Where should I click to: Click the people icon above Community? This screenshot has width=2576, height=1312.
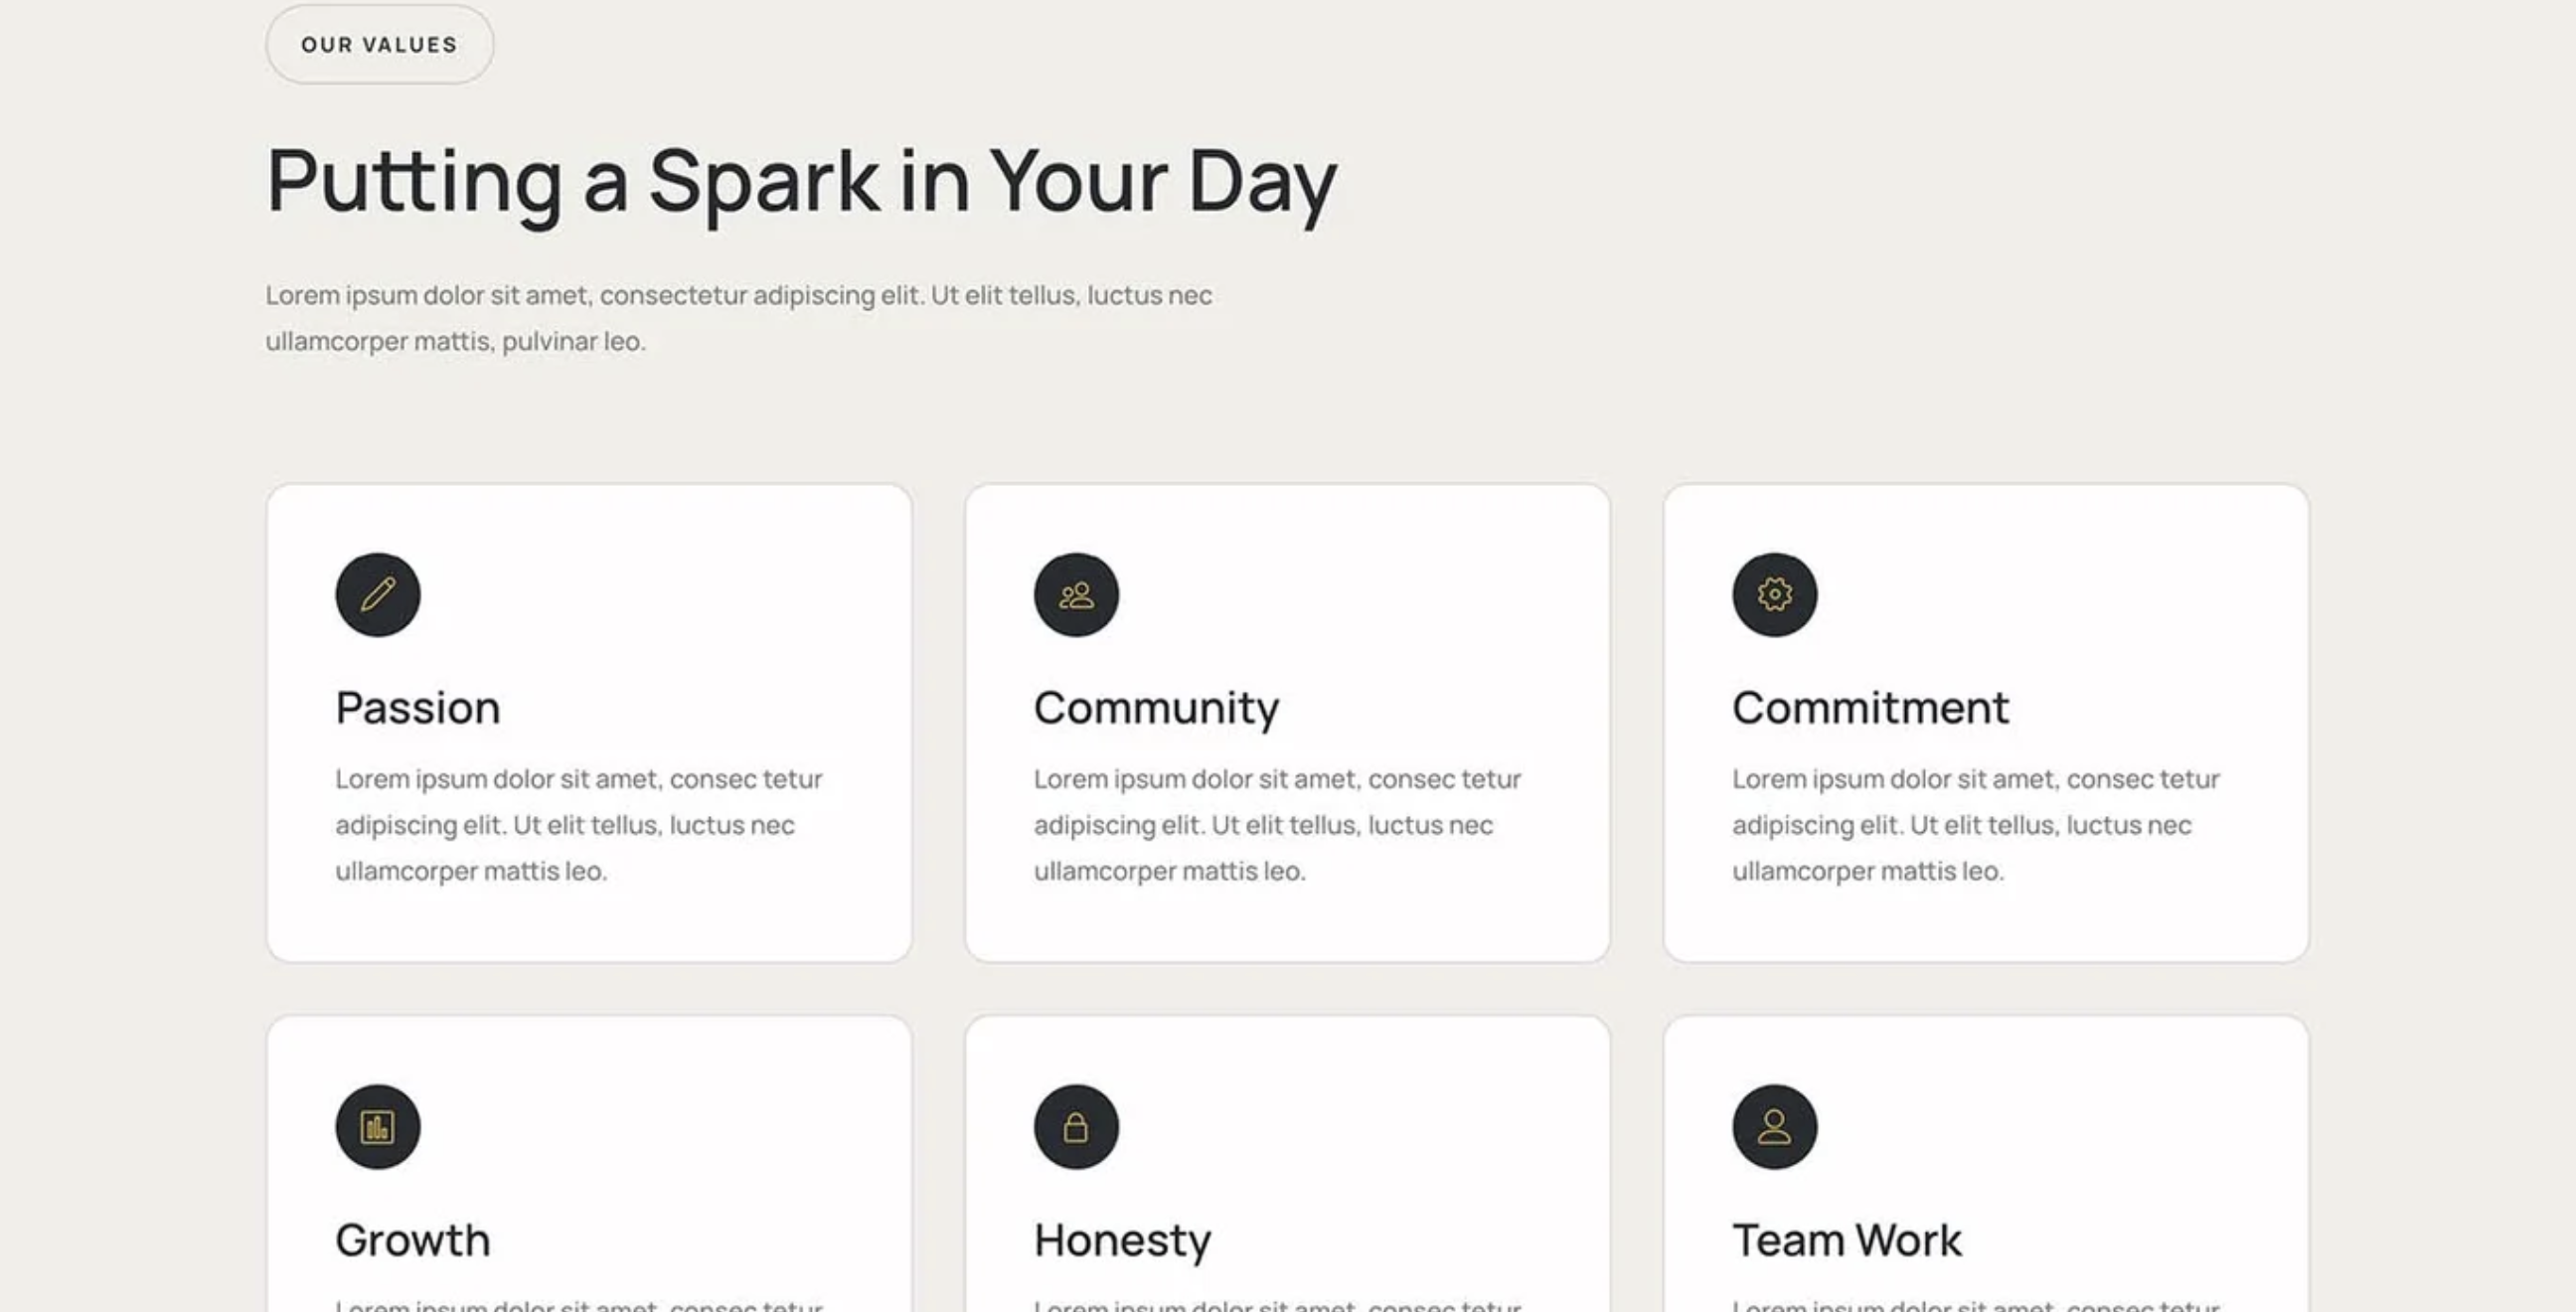pyautogui.click(x=1076, y=595)
